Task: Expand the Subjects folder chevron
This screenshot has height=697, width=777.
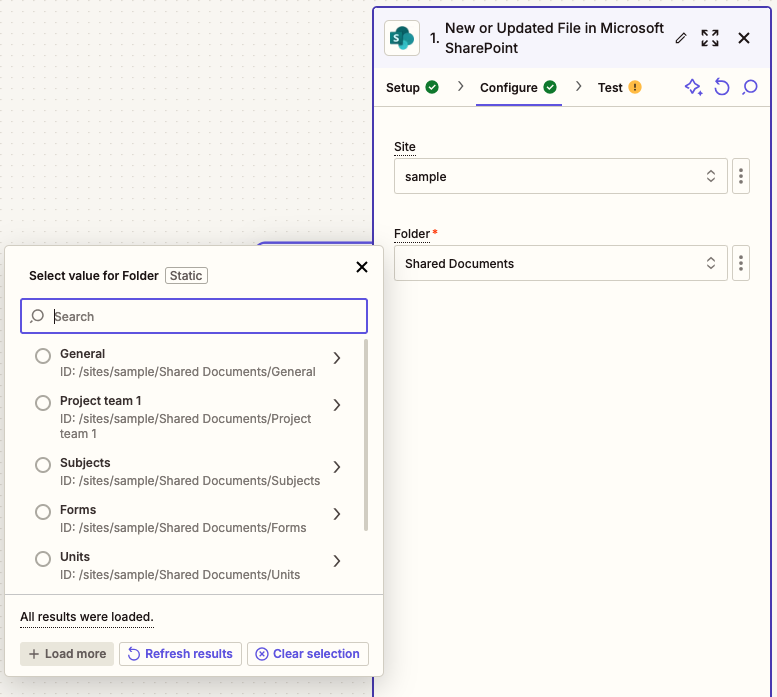Action: coord(337,467)
